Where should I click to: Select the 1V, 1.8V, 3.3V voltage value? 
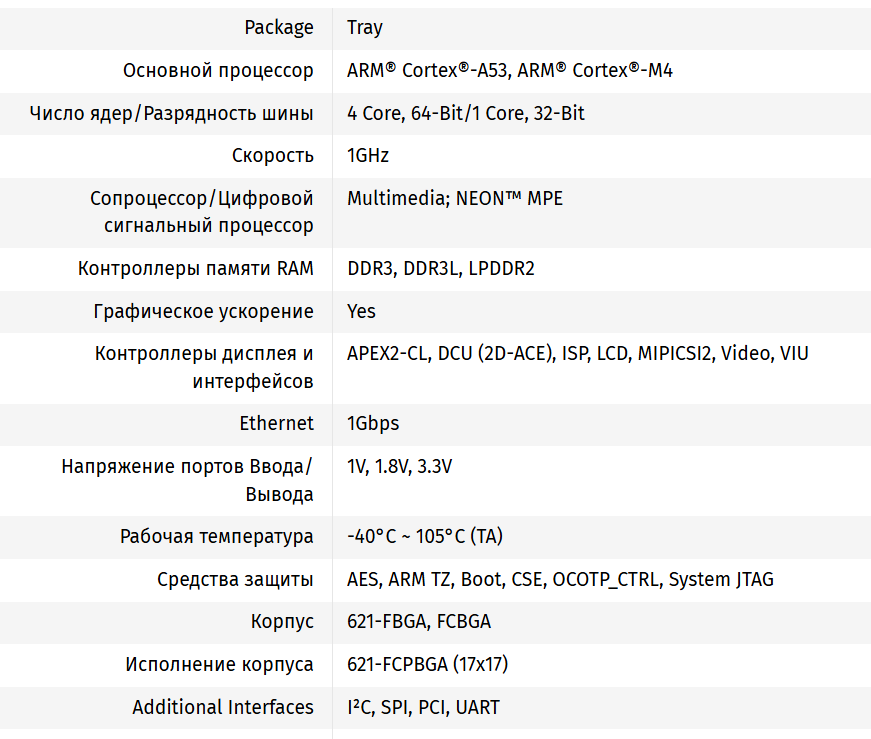400,467
